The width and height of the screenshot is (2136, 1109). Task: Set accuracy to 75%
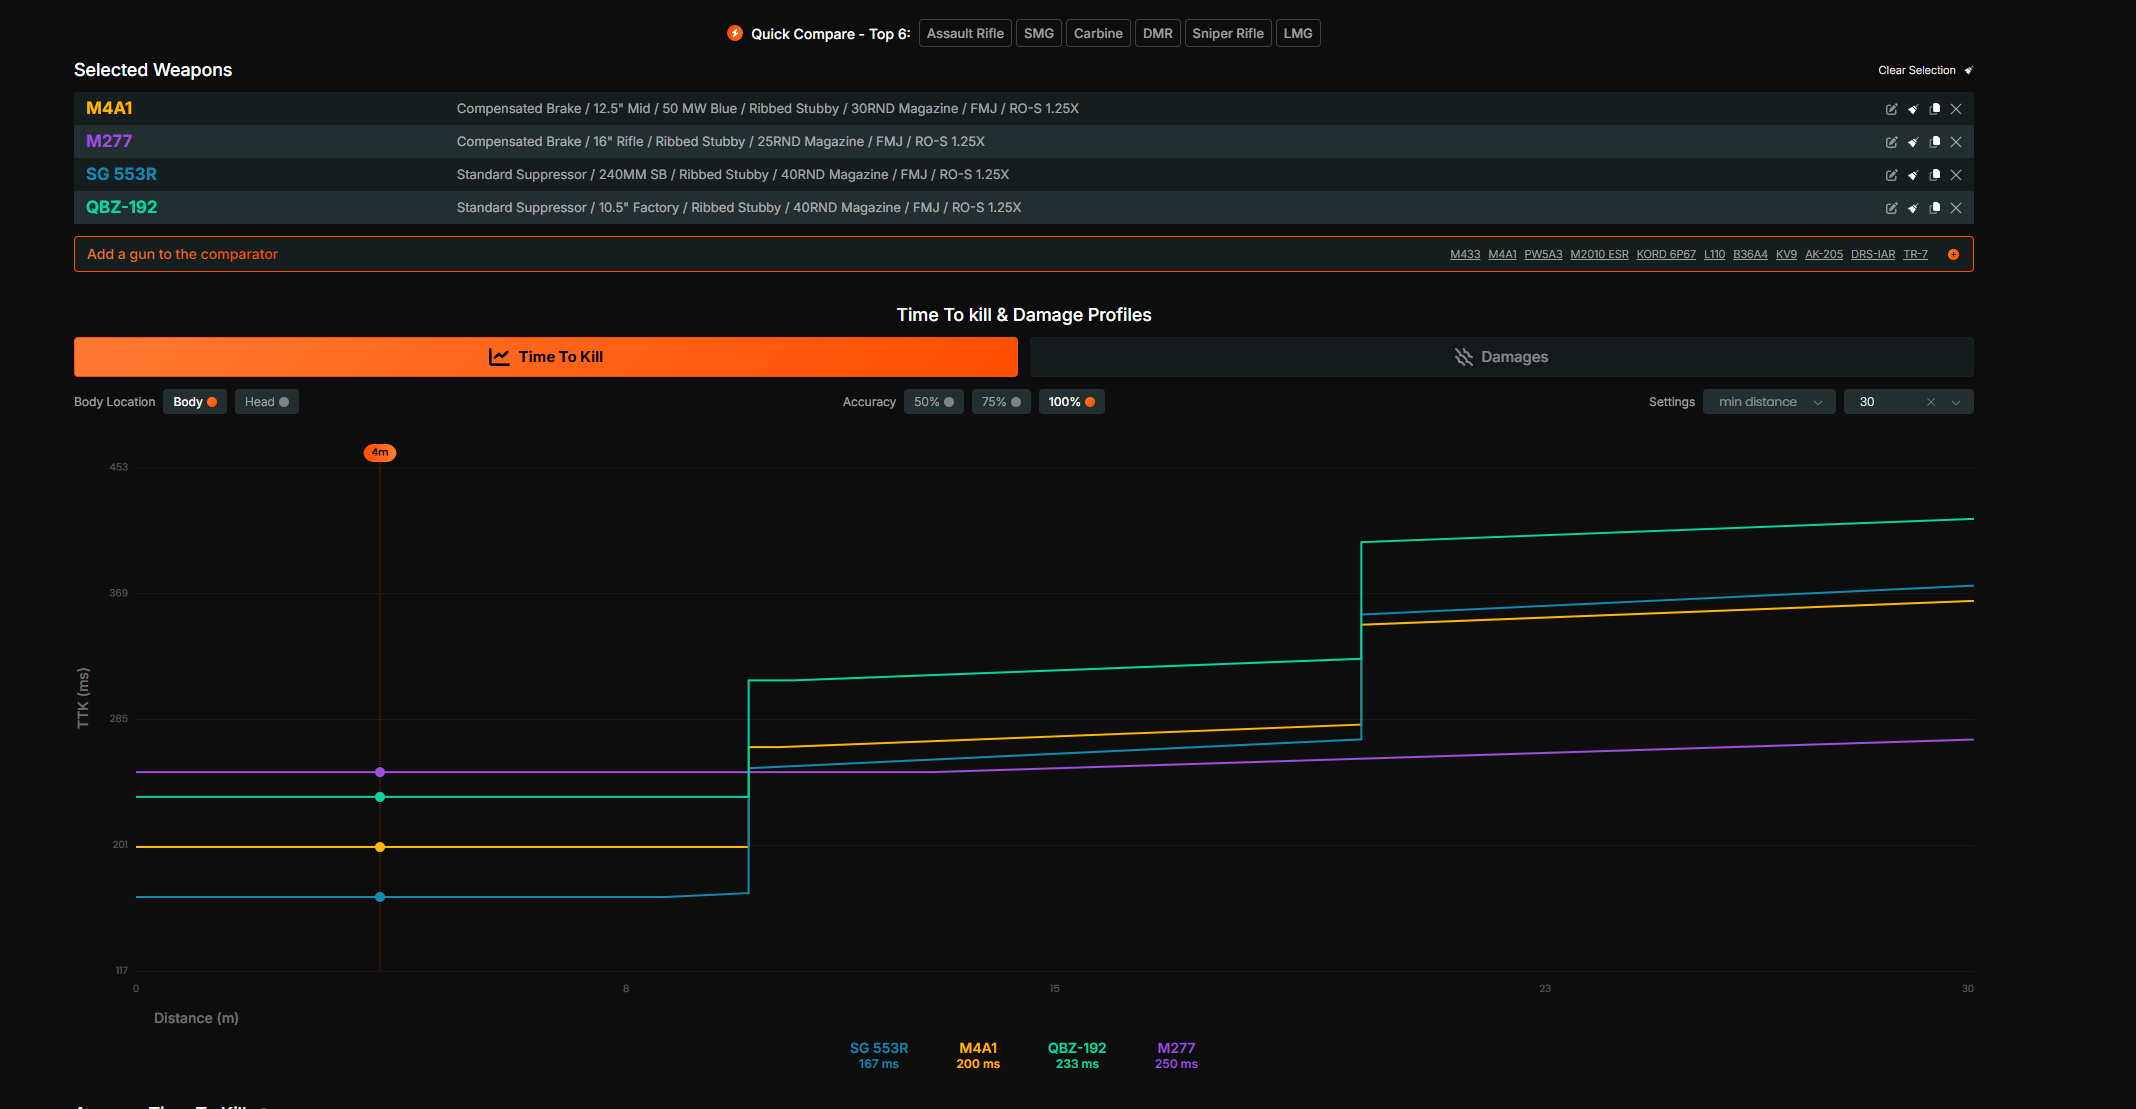(x=1000, y=402)
